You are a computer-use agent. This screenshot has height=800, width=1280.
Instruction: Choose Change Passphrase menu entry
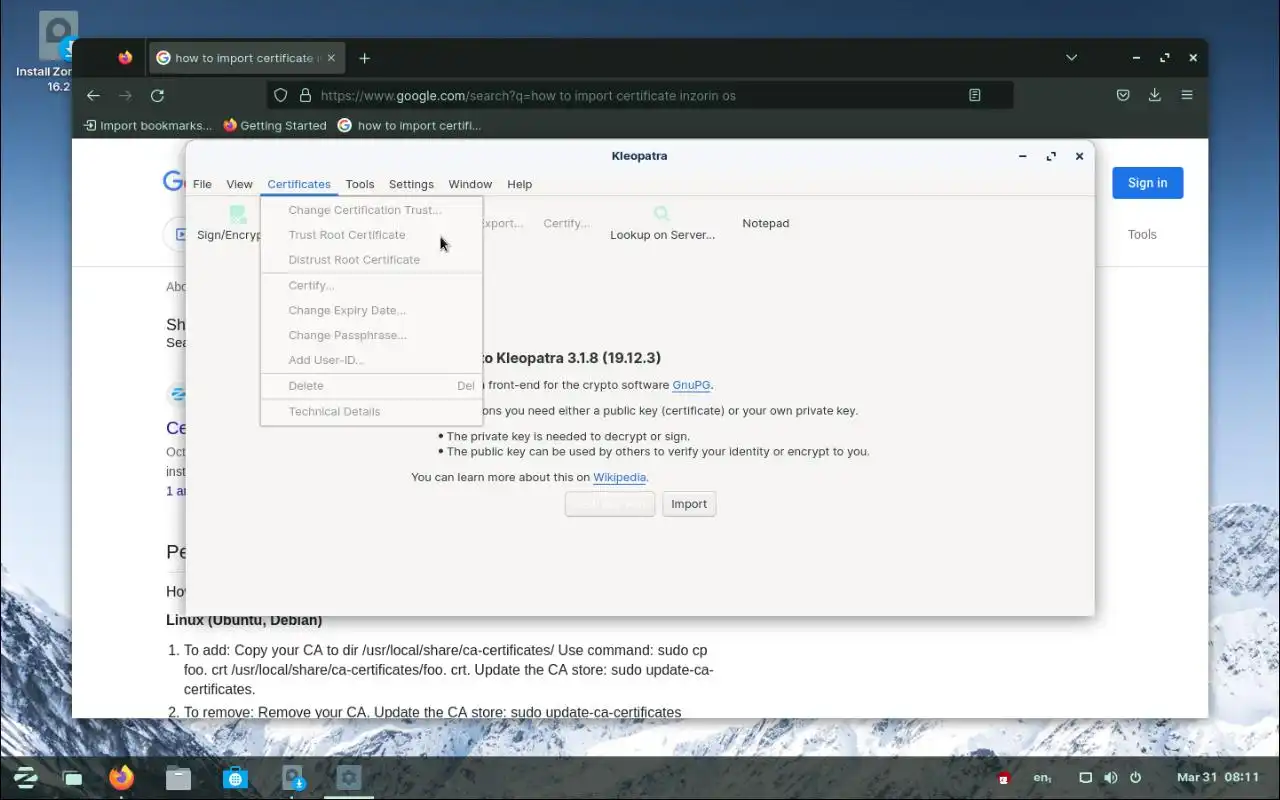(371, 336)
